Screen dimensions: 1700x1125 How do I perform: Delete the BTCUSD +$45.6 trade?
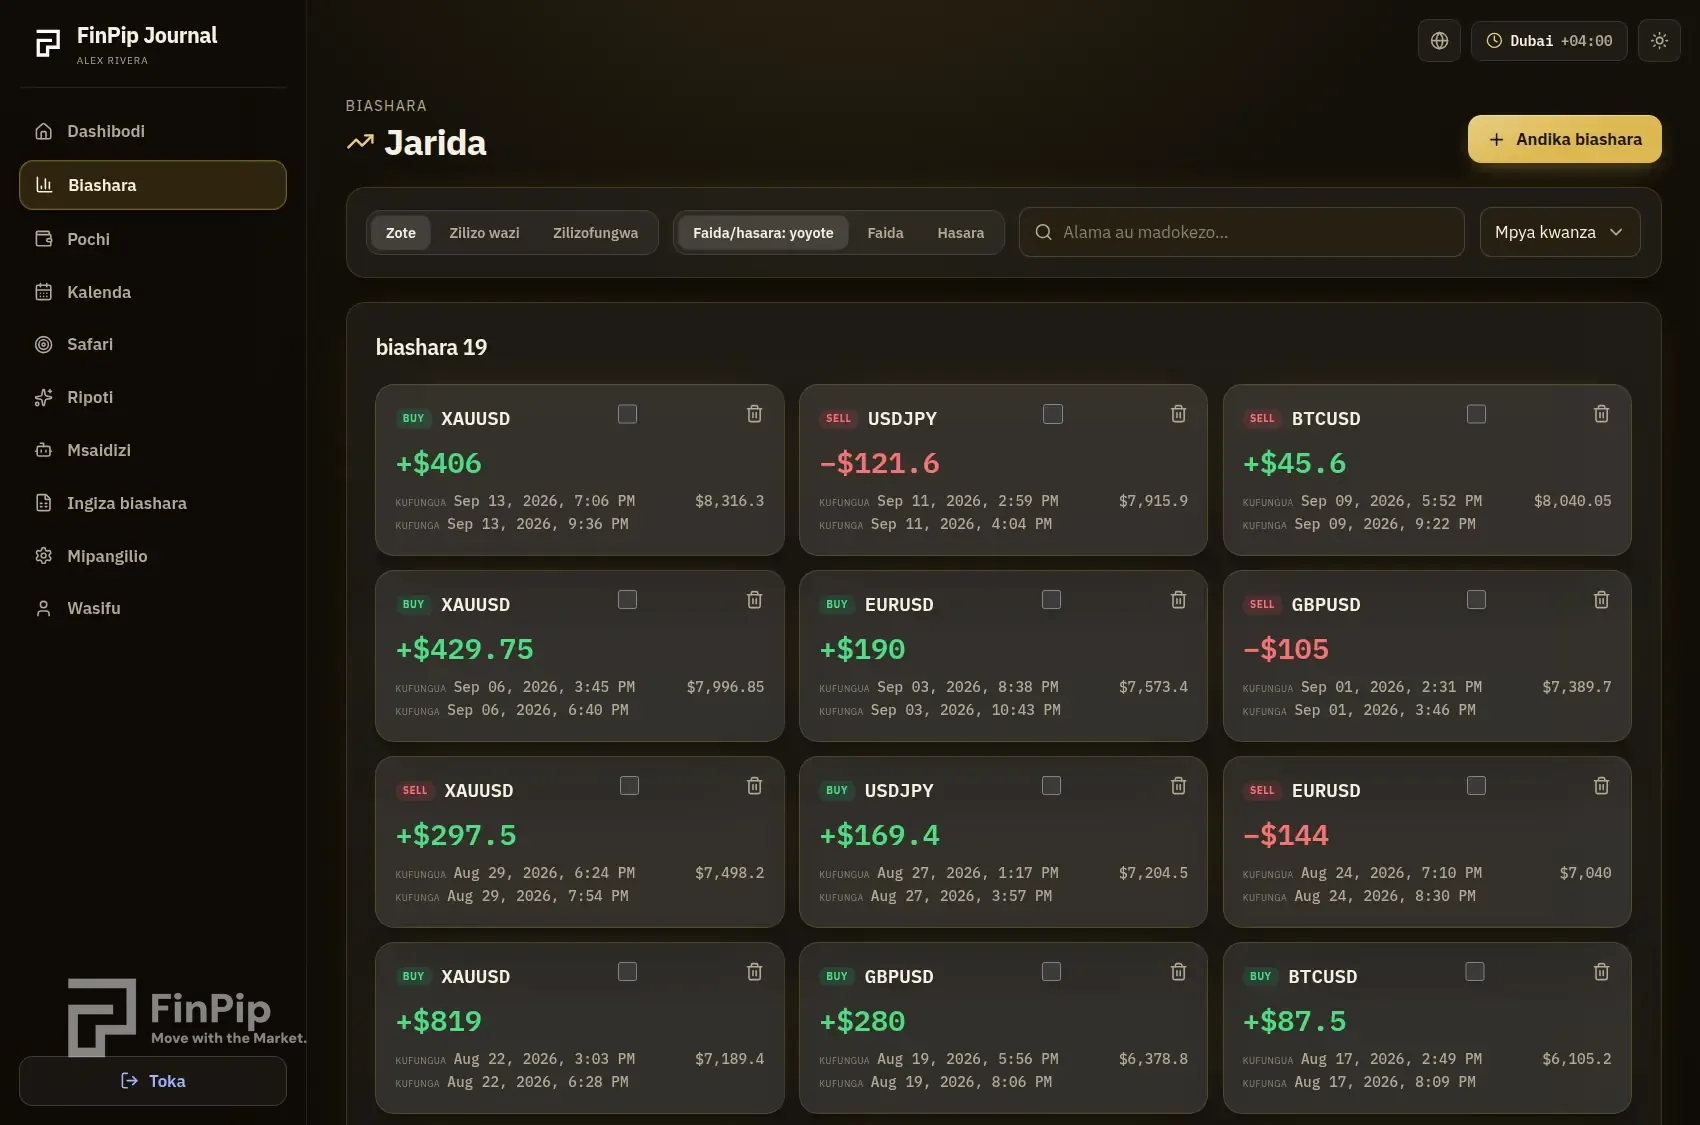1602,414
